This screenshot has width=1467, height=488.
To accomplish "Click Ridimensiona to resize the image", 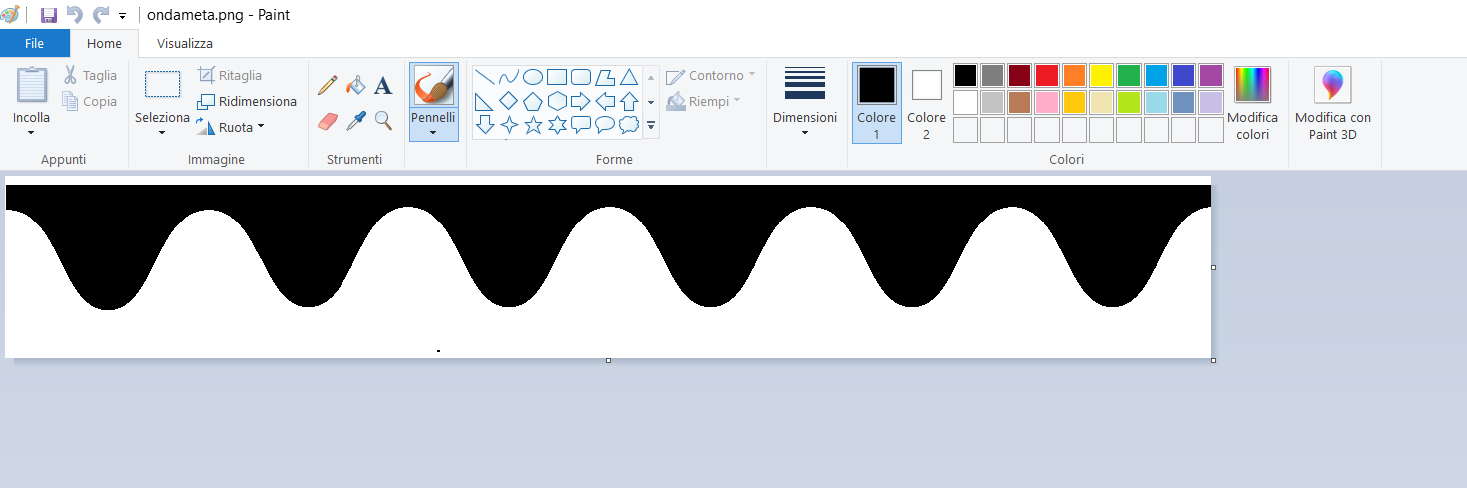I will point(247,101).
